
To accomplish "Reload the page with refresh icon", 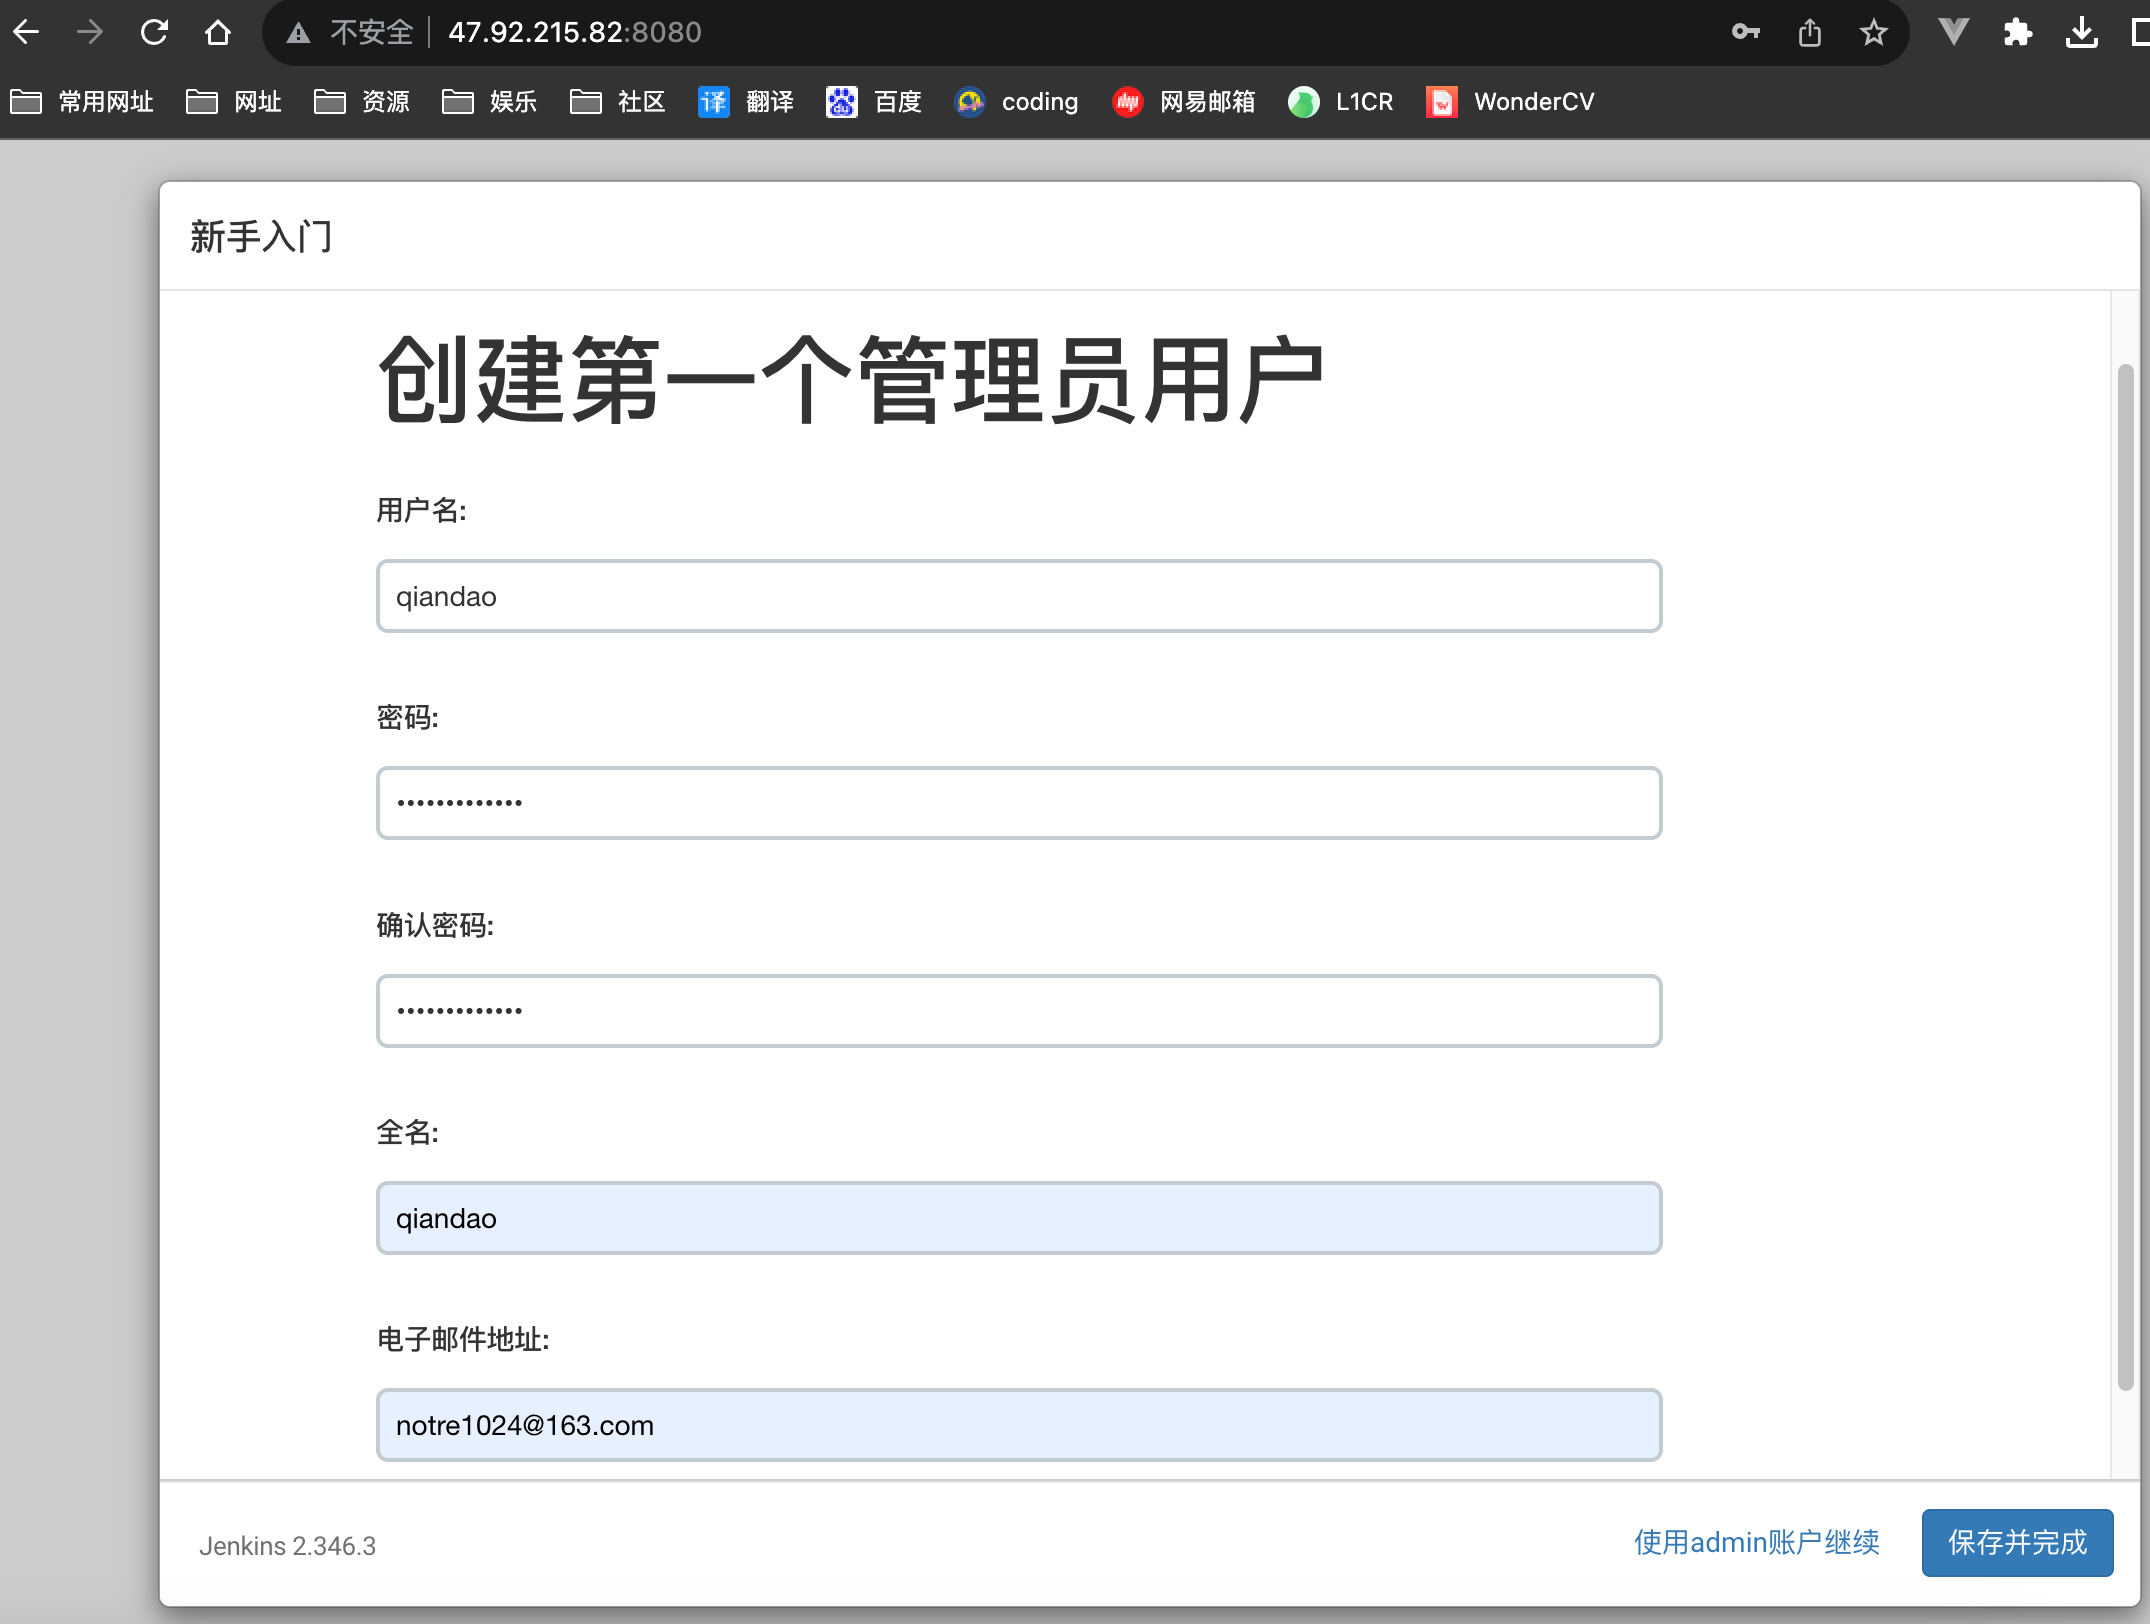I will (154, 32).
